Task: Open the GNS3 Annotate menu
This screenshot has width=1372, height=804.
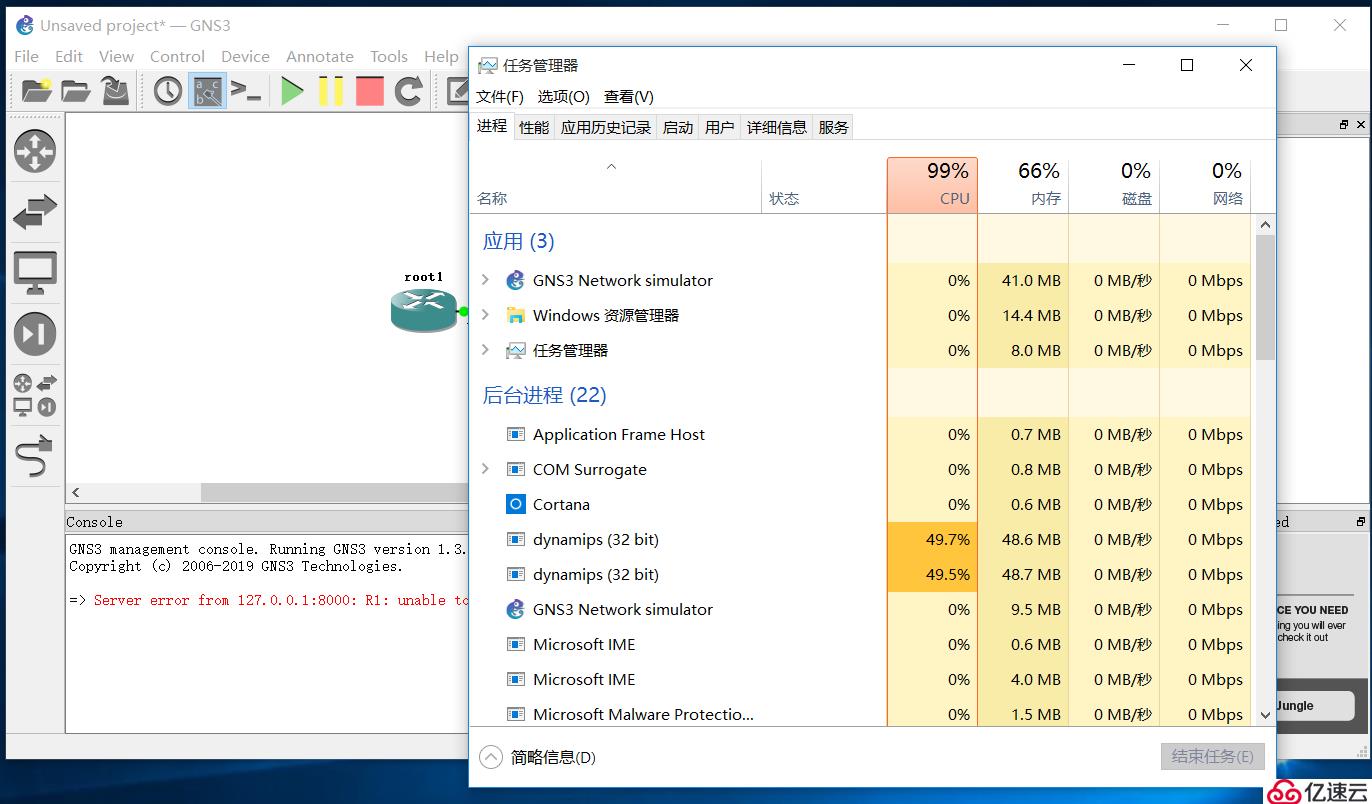Action: tap(320, 56)
